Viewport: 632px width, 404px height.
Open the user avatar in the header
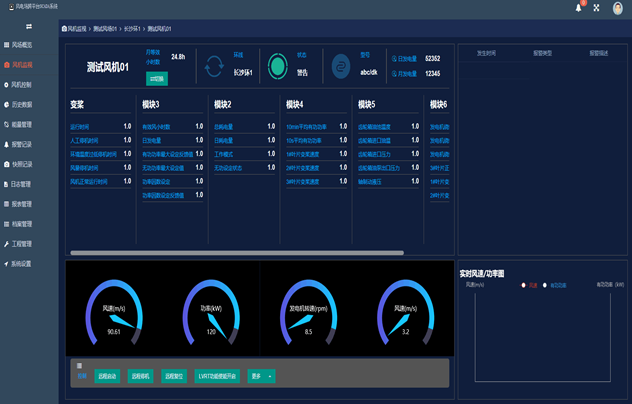[617, 8]
